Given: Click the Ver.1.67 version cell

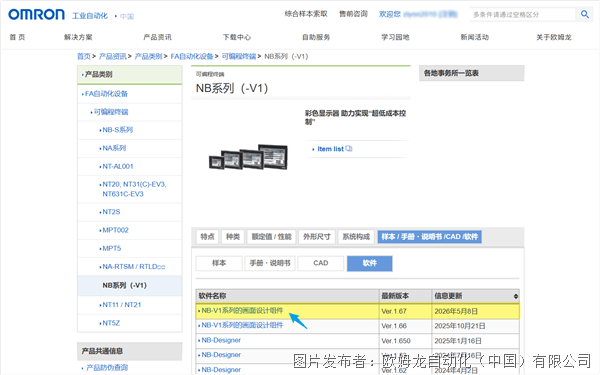Looking at the screenshot, I should point(405,311).
